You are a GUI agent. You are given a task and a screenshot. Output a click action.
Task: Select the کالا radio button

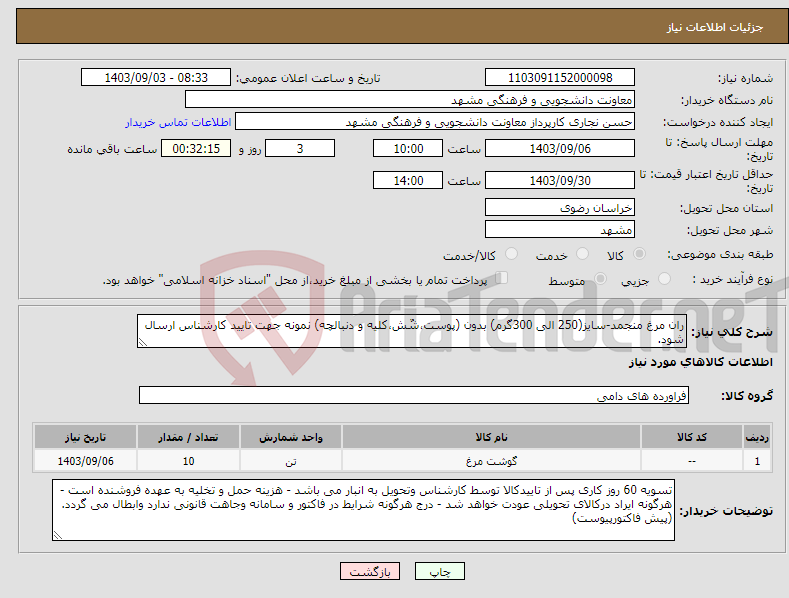click(x=639, y=254)
